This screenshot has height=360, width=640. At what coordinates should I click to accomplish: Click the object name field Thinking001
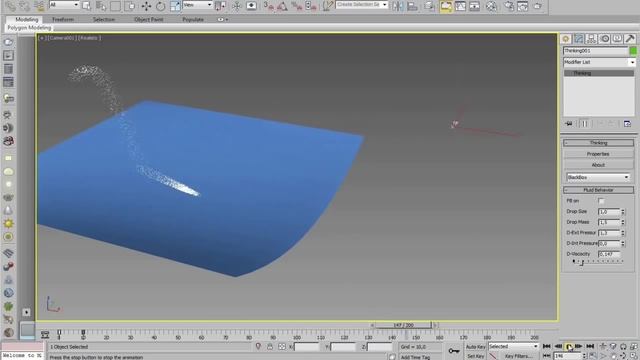[596, 51]
